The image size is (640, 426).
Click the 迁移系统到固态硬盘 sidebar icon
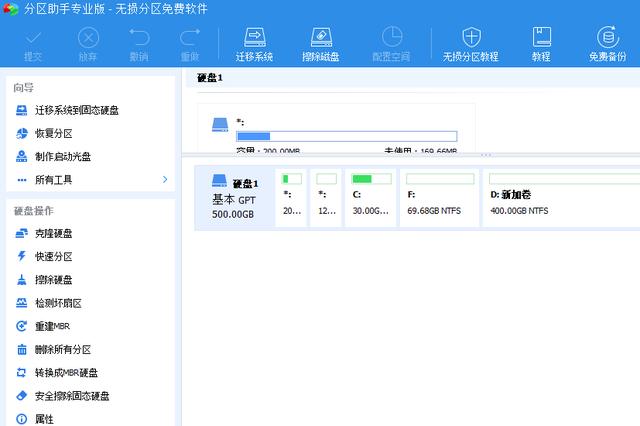coord(21,110)
